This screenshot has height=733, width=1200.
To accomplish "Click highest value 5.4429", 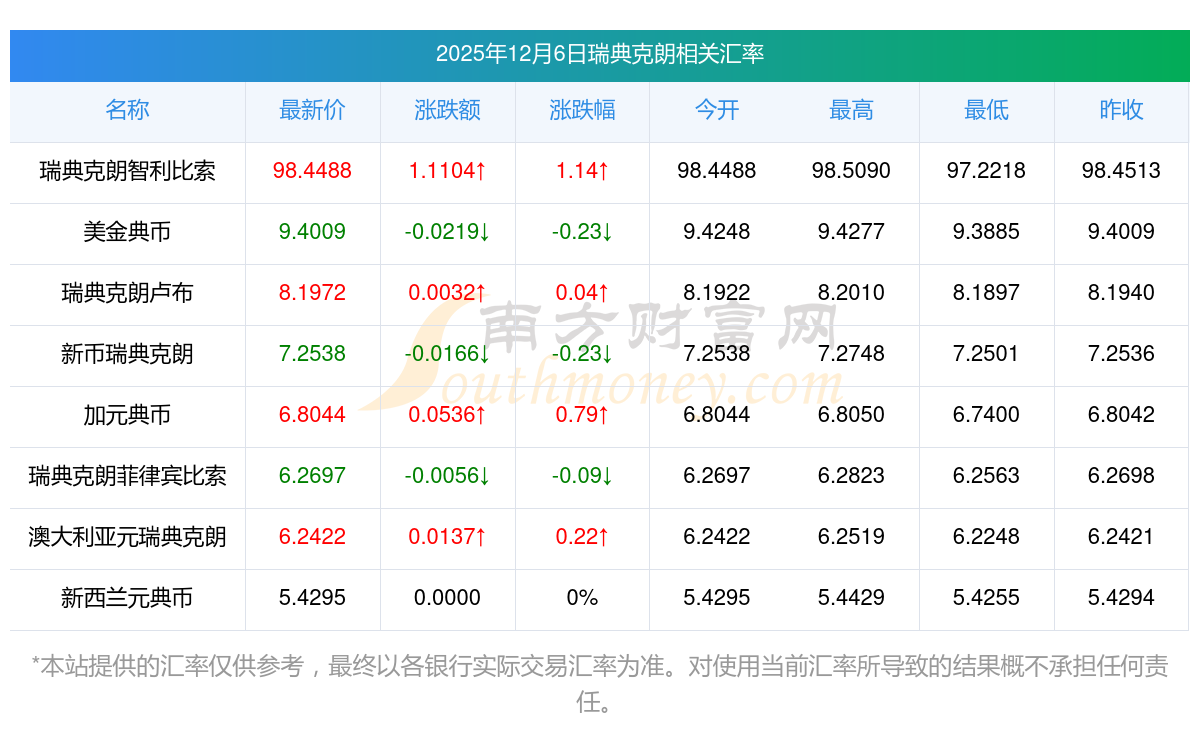I will (x=851, y=598).
